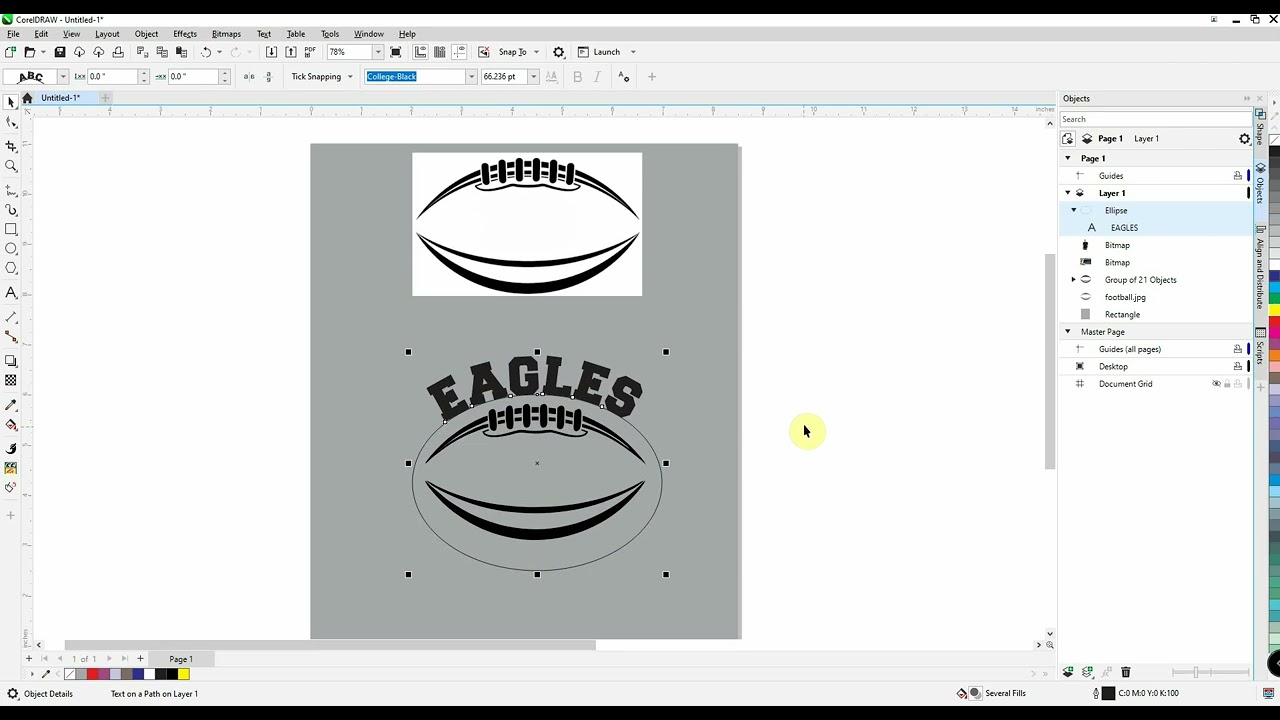Click the Welcome screen home icon
Viewport: 1280px width, 720px height.
click(27, 98)
